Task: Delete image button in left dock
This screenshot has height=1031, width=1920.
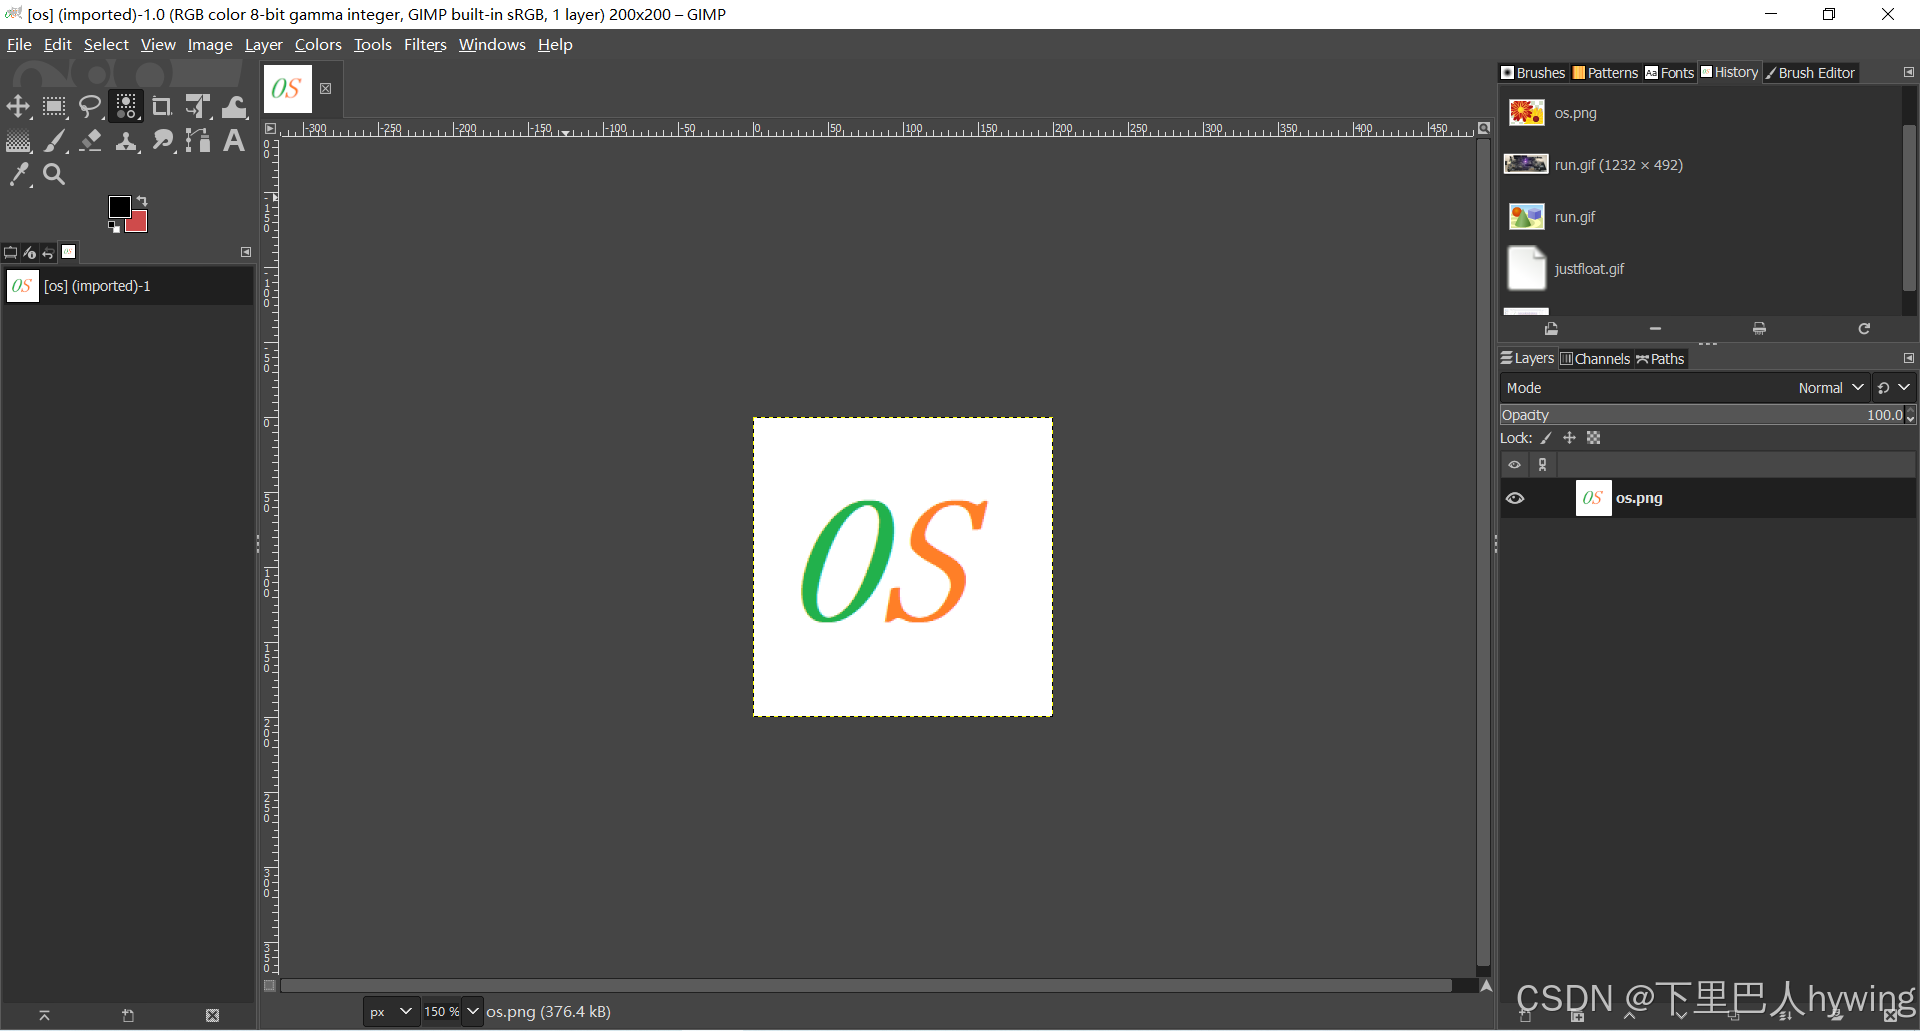Action: tap(212, 1016)
